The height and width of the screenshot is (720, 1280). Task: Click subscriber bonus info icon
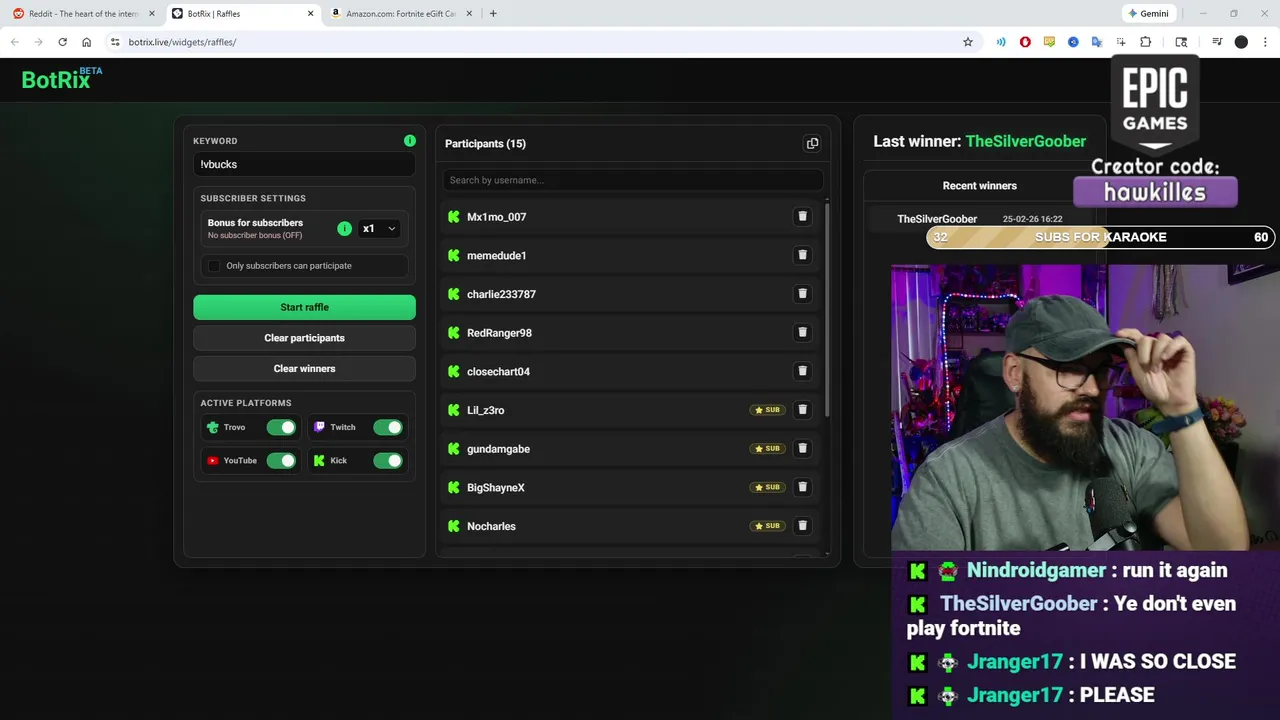(x=344, y=229)
